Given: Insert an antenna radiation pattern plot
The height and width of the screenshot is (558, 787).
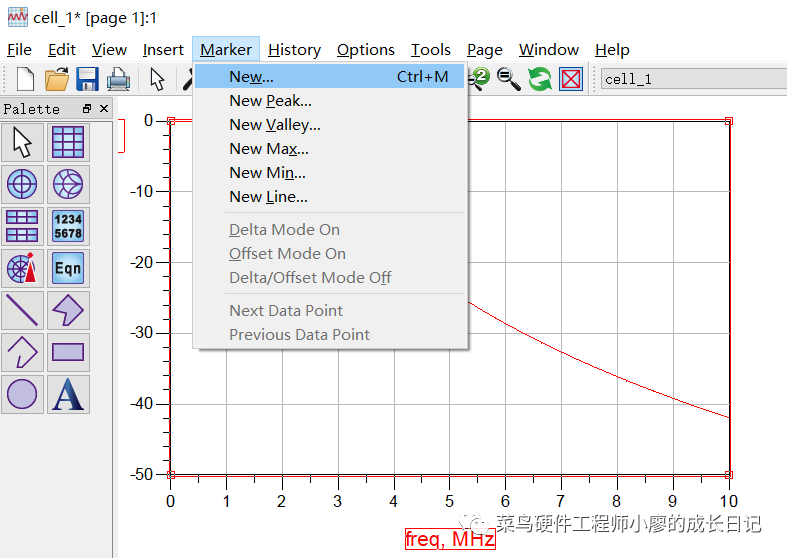Looking at the screenshot, I should pyautogui.click(x=22, y=268).
